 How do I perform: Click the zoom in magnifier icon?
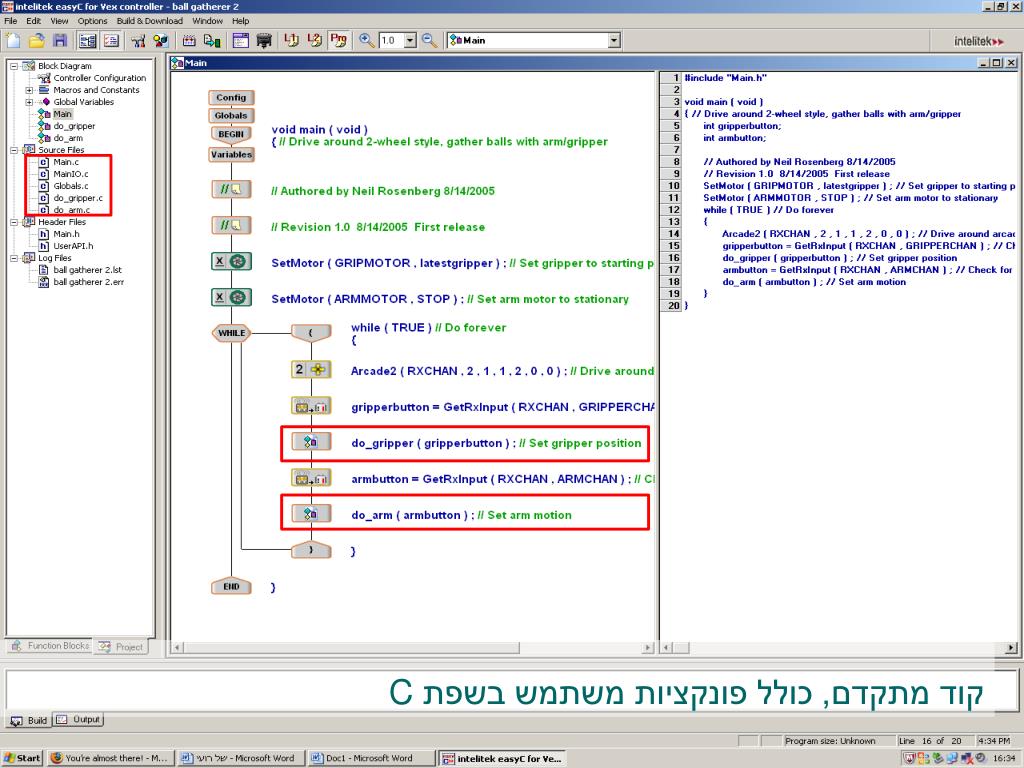(367, 40)
